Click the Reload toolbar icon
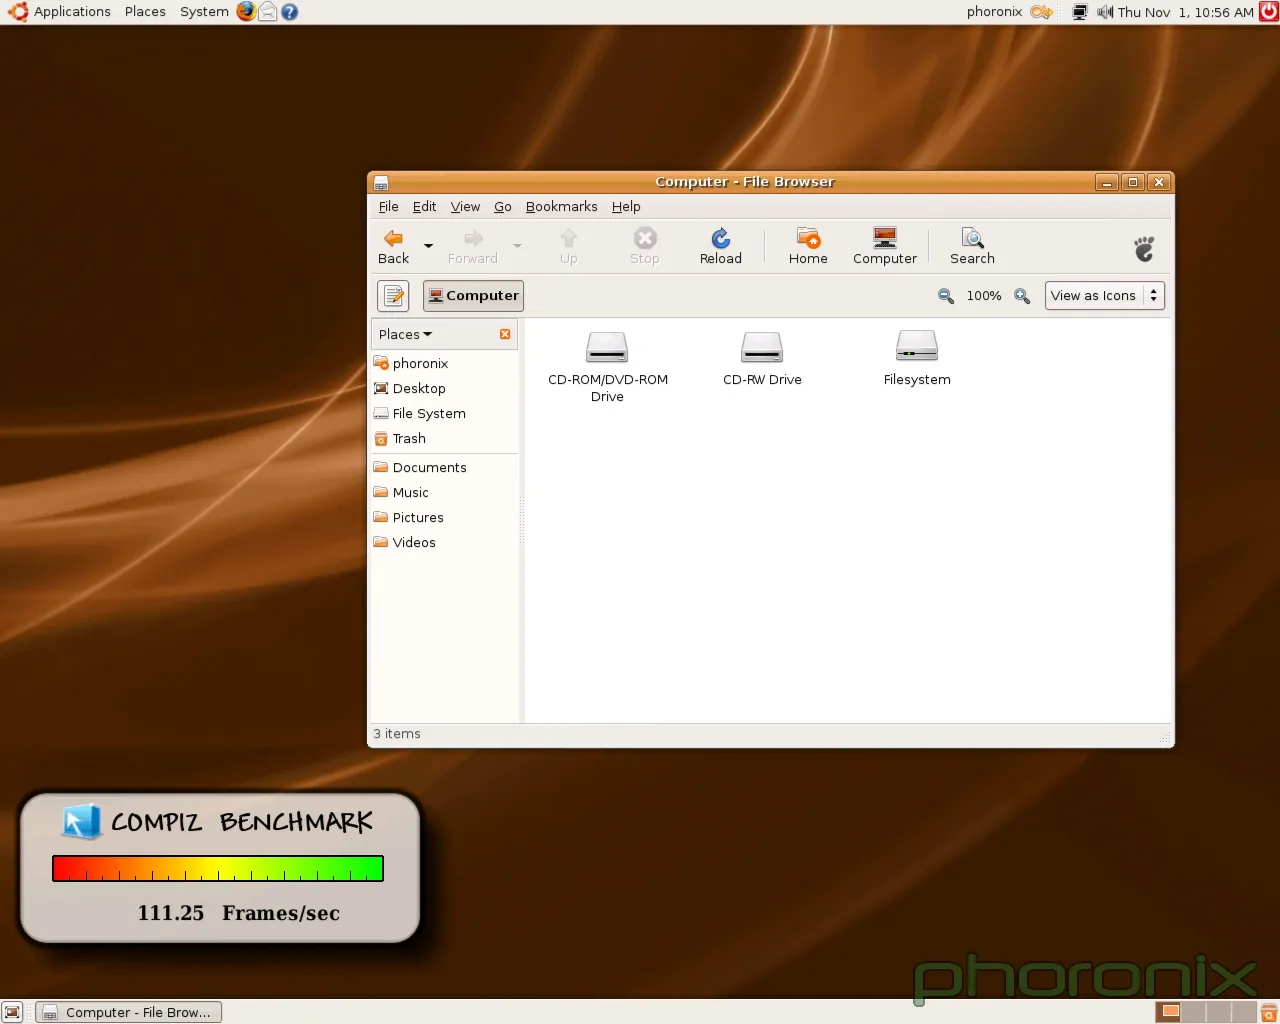 [x=720, y=246]
